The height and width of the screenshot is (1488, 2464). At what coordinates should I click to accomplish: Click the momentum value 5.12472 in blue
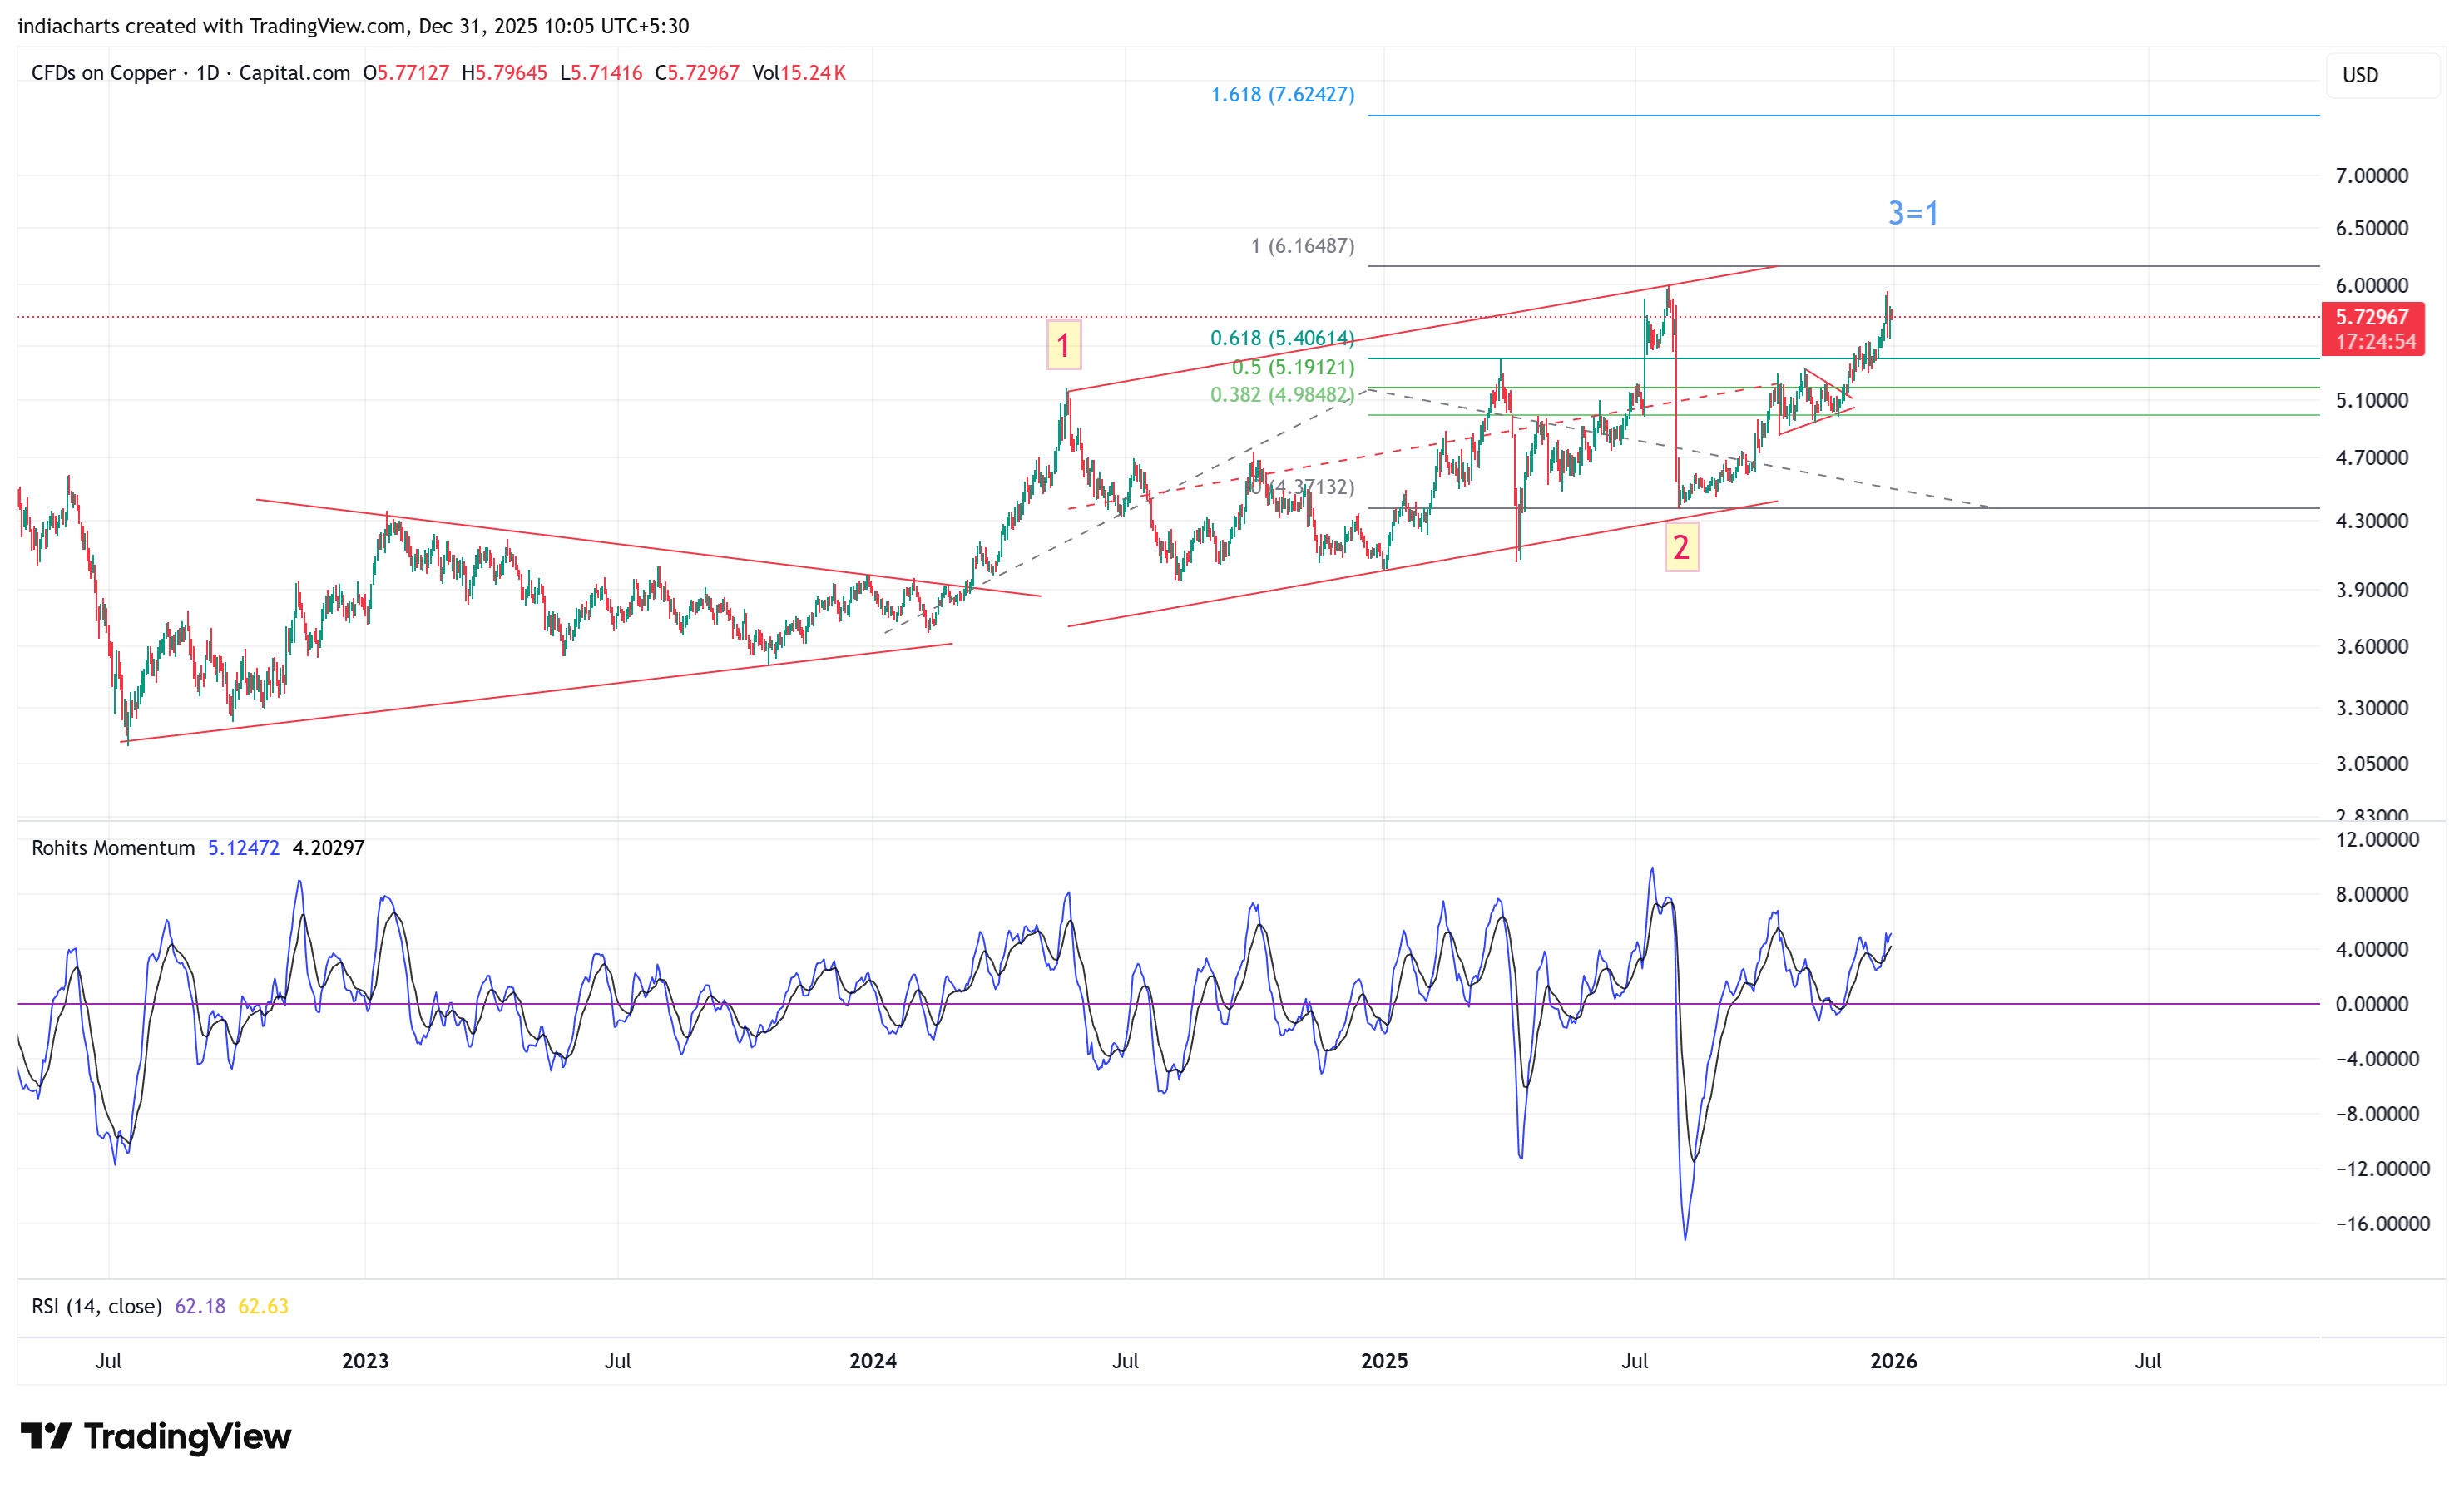tap(243, 848)
